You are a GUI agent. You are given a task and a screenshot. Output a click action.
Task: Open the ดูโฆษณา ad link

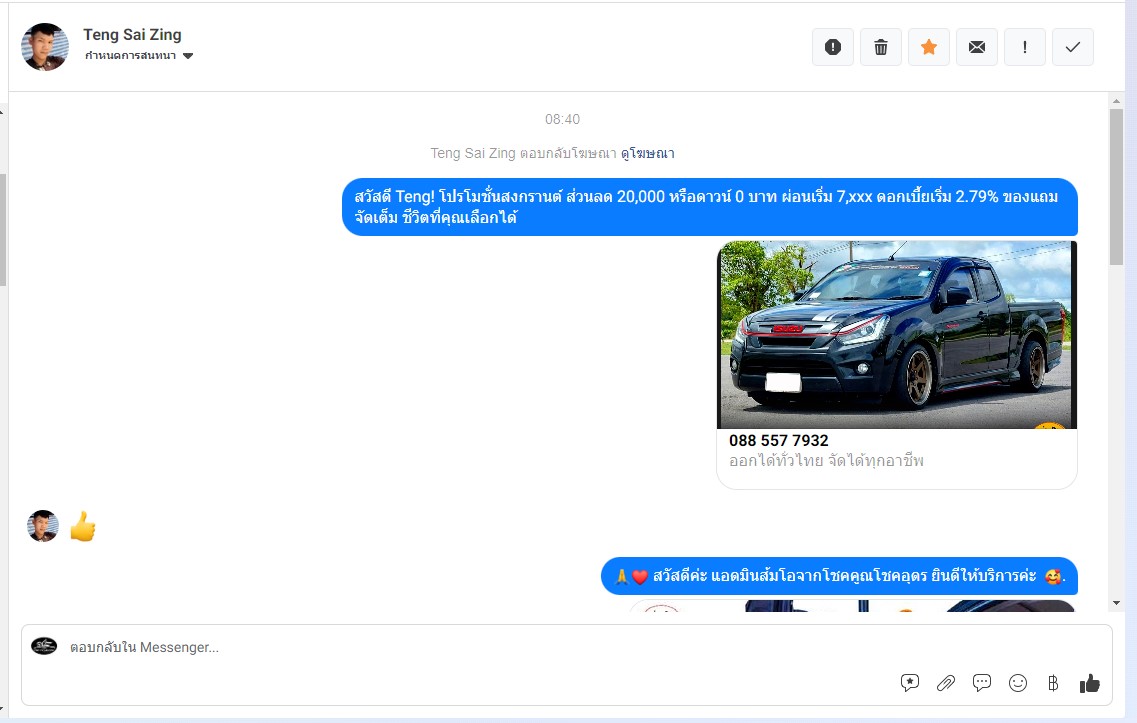(648, 153)
